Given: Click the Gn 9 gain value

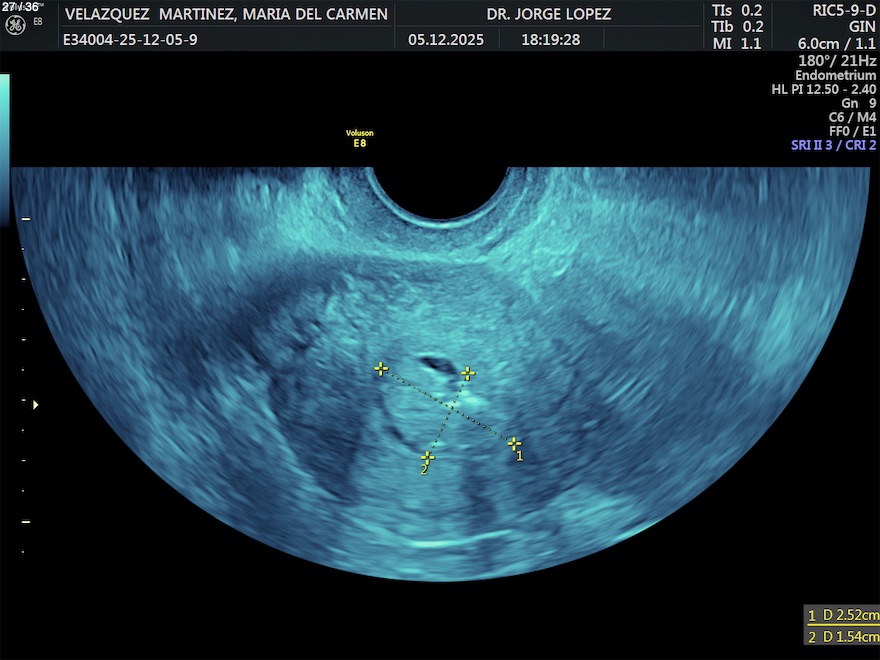Looking at the screenshot, I should [x=858, y=103].
